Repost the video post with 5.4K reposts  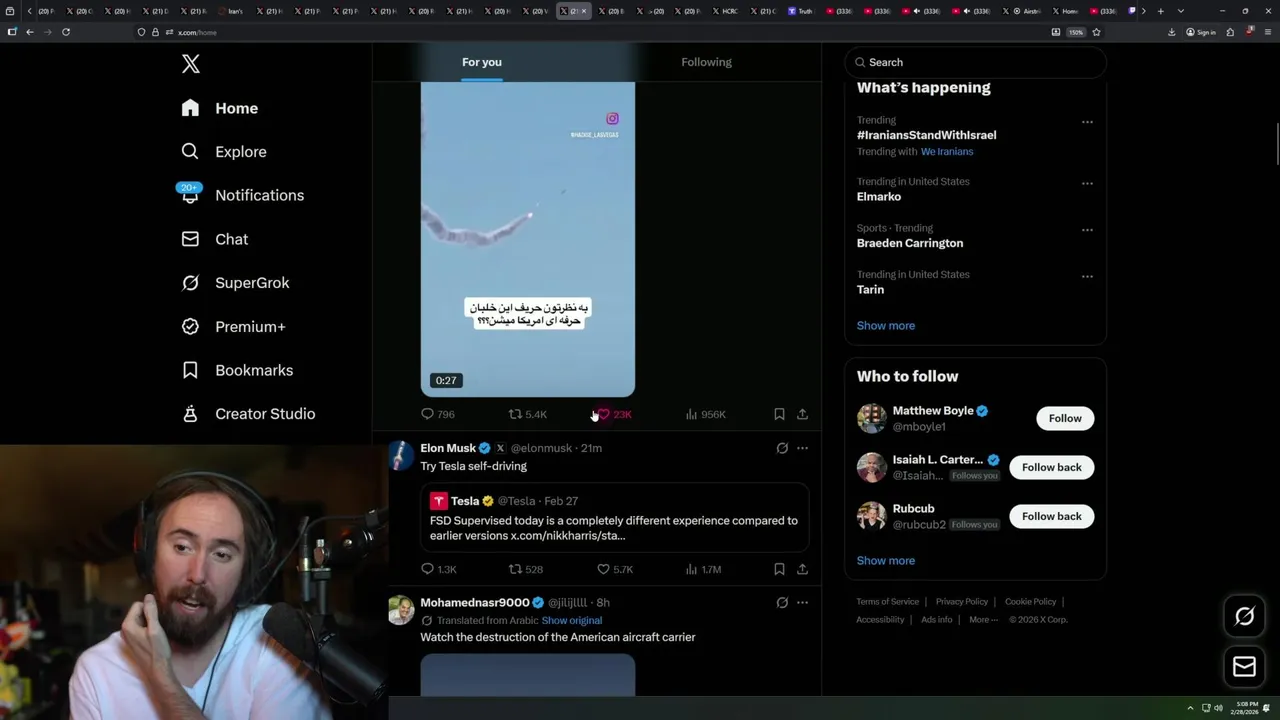(x=528, y=414)
